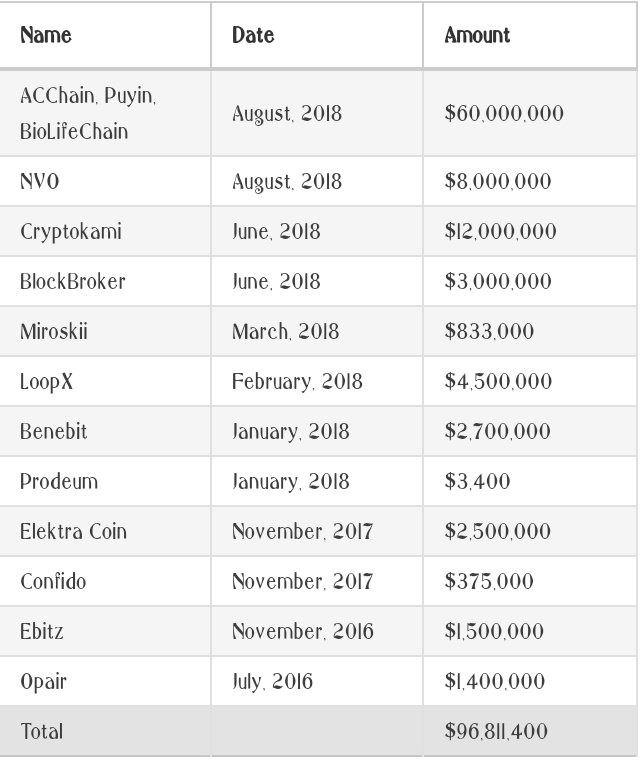Click the Ebitz date November, 2016
Screen dimensions: 641x761
click(x=303, y=631)
